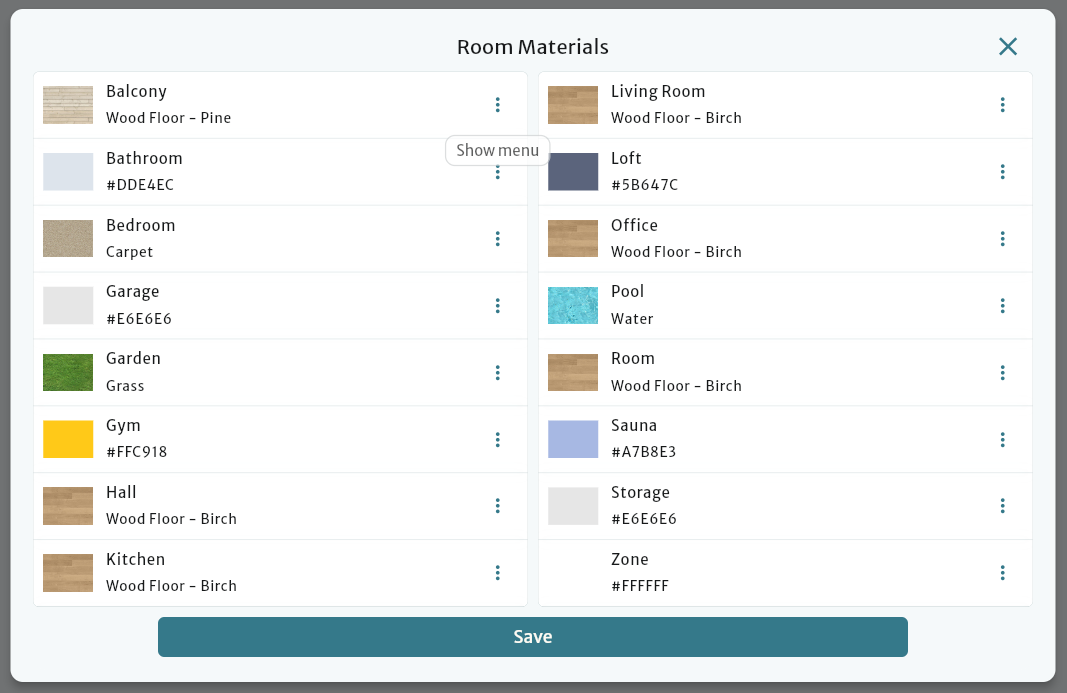
Task: Open the options menu for Living Room
Action: point(1002,104)
